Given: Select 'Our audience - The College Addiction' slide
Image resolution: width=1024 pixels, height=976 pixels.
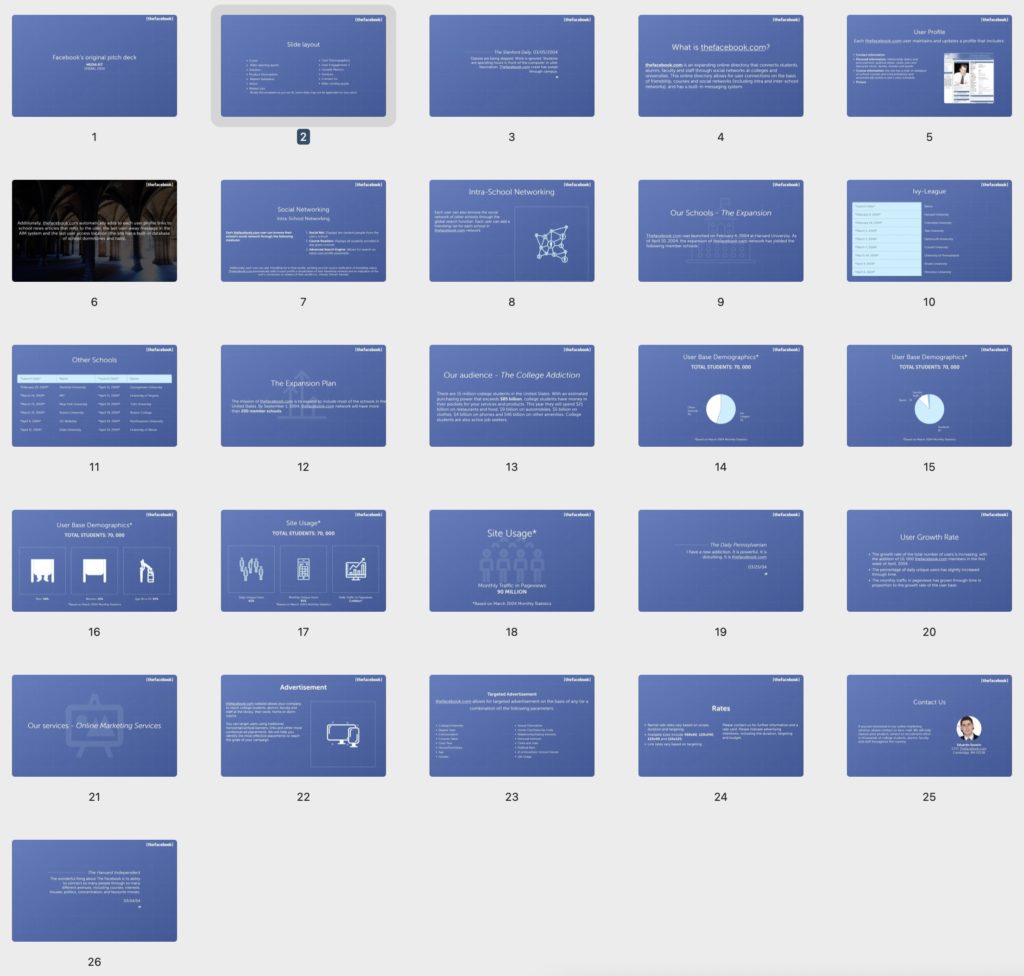Looking at the screenshot, I should (x=511, y=396).
